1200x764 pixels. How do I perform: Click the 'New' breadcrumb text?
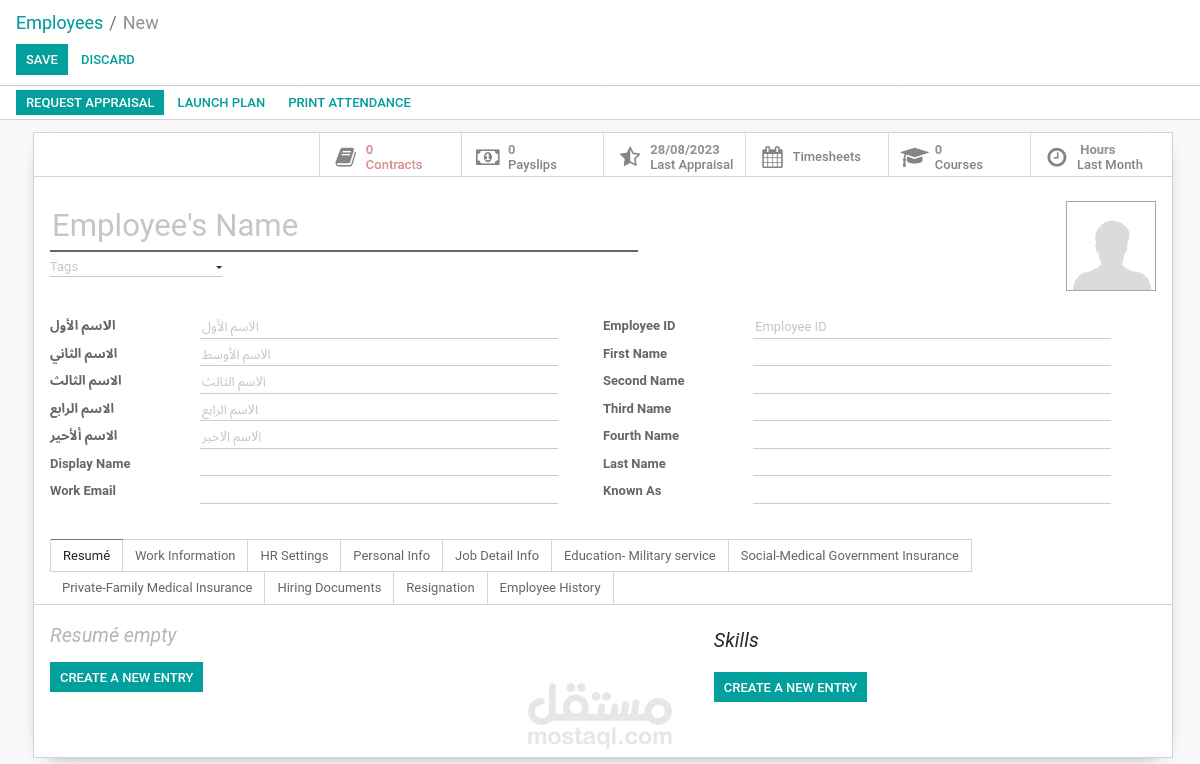point(141,23)
